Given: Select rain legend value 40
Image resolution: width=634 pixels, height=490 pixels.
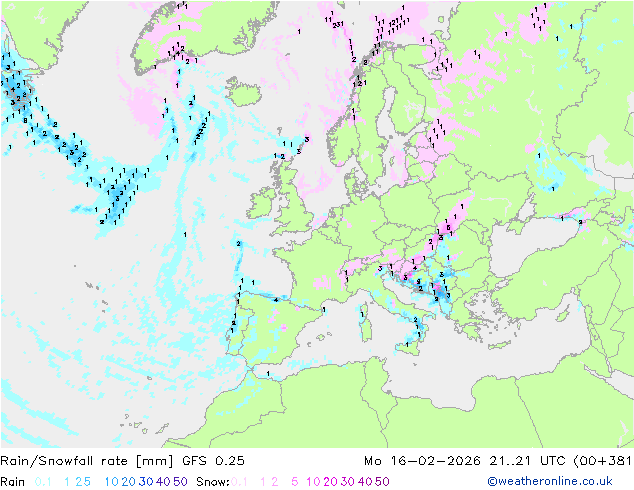Looking at the screenshot, I should [x=163, y=482].
